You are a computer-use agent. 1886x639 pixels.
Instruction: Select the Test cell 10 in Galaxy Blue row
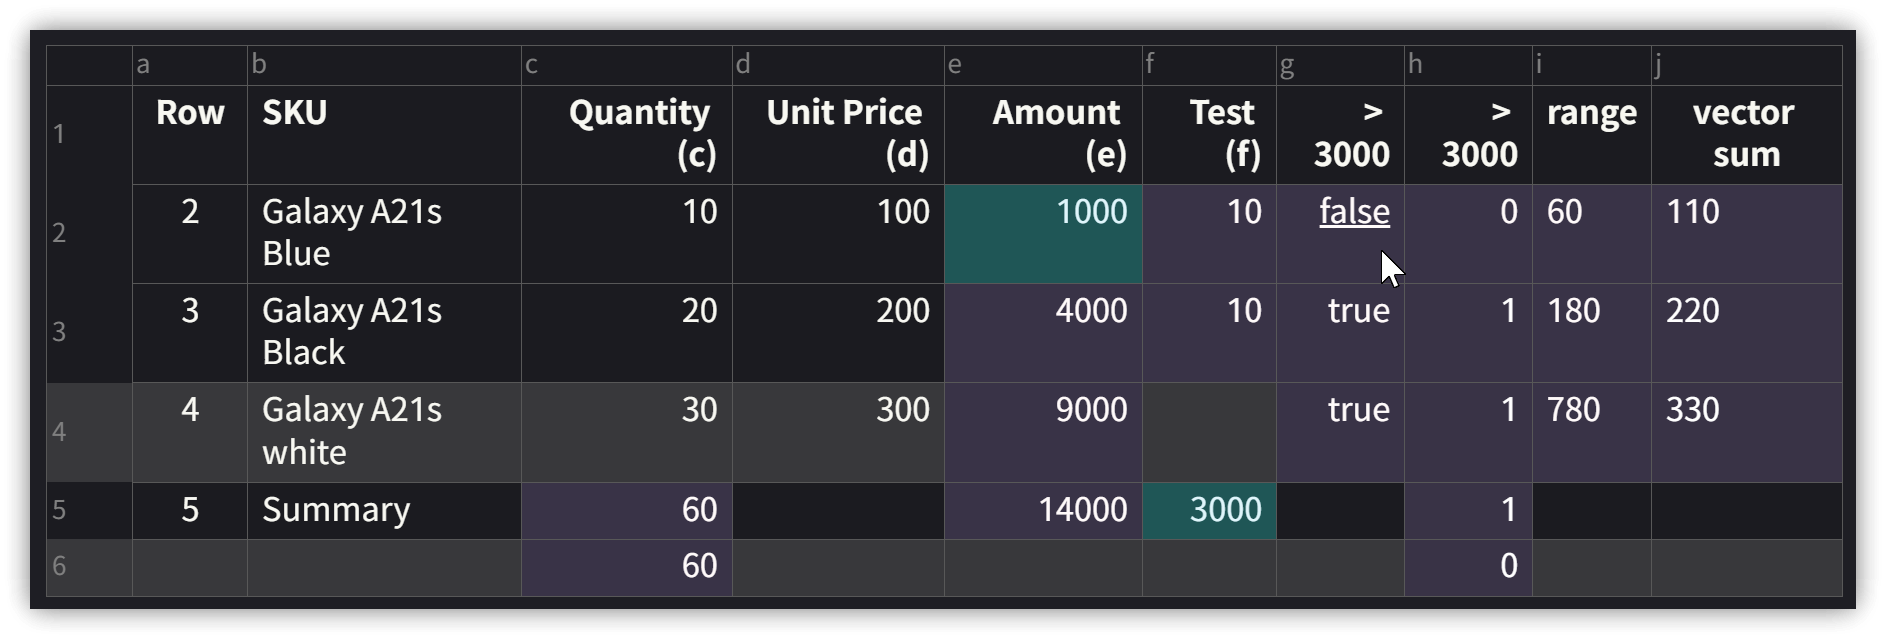coord(1209,234)
